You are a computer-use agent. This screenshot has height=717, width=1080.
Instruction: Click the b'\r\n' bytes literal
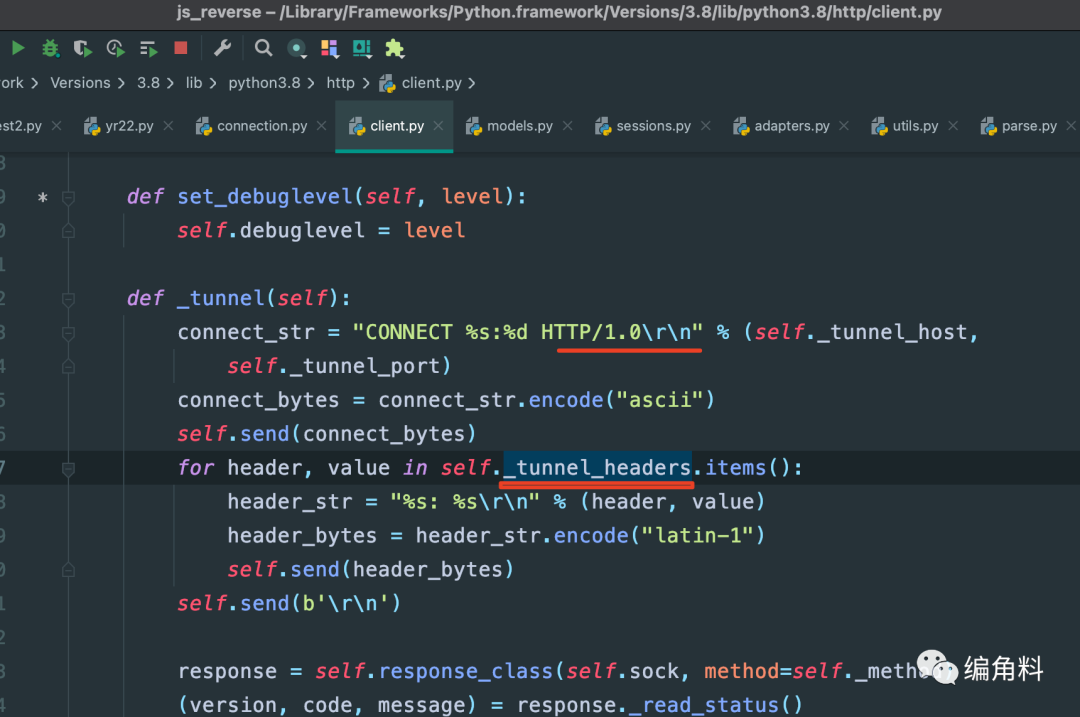tap(346, 604)
